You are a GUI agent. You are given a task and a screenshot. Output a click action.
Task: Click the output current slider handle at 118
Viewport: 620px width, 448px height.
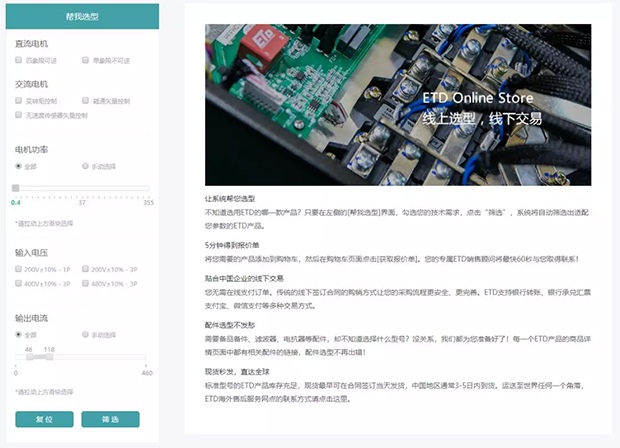pyautogui.click(x=49, y=357)
